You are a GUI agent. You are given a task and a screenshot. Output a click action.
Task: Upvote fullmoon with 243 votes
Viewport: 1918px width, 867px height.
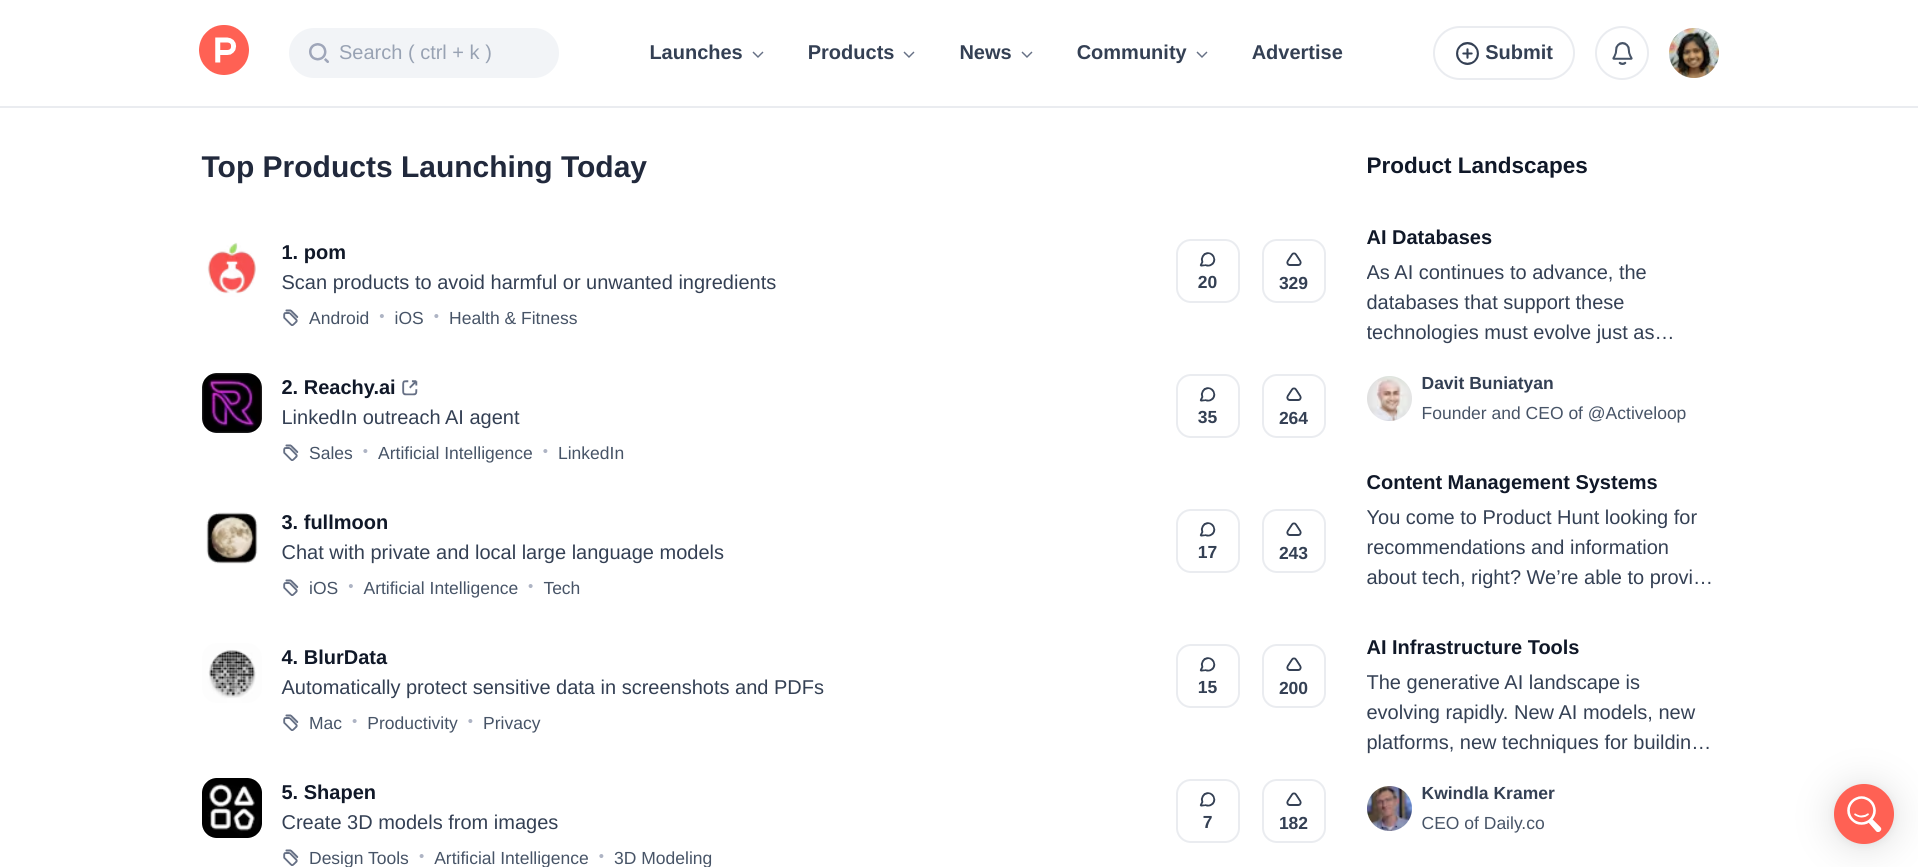pyautogui.click(x=1293, y=541)
